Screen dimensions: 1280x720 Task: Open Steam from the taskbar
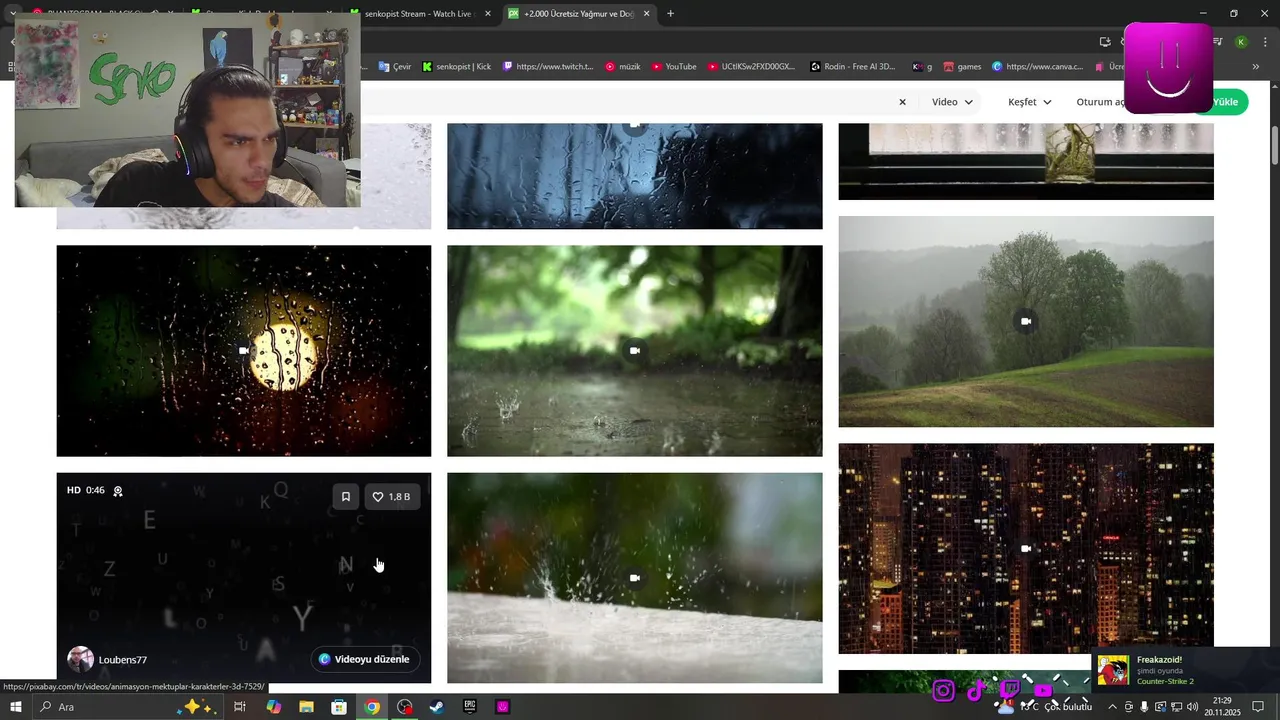pos(437,707)
